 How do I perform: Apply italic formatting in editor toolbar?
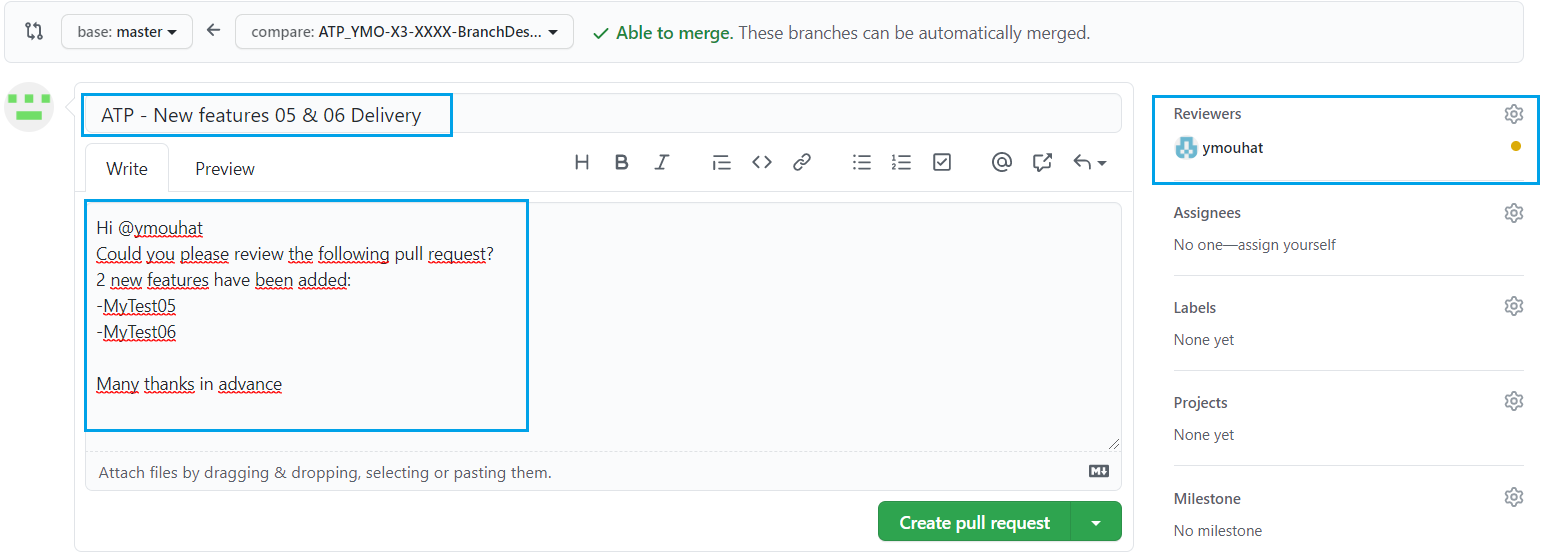pos(661,162)
